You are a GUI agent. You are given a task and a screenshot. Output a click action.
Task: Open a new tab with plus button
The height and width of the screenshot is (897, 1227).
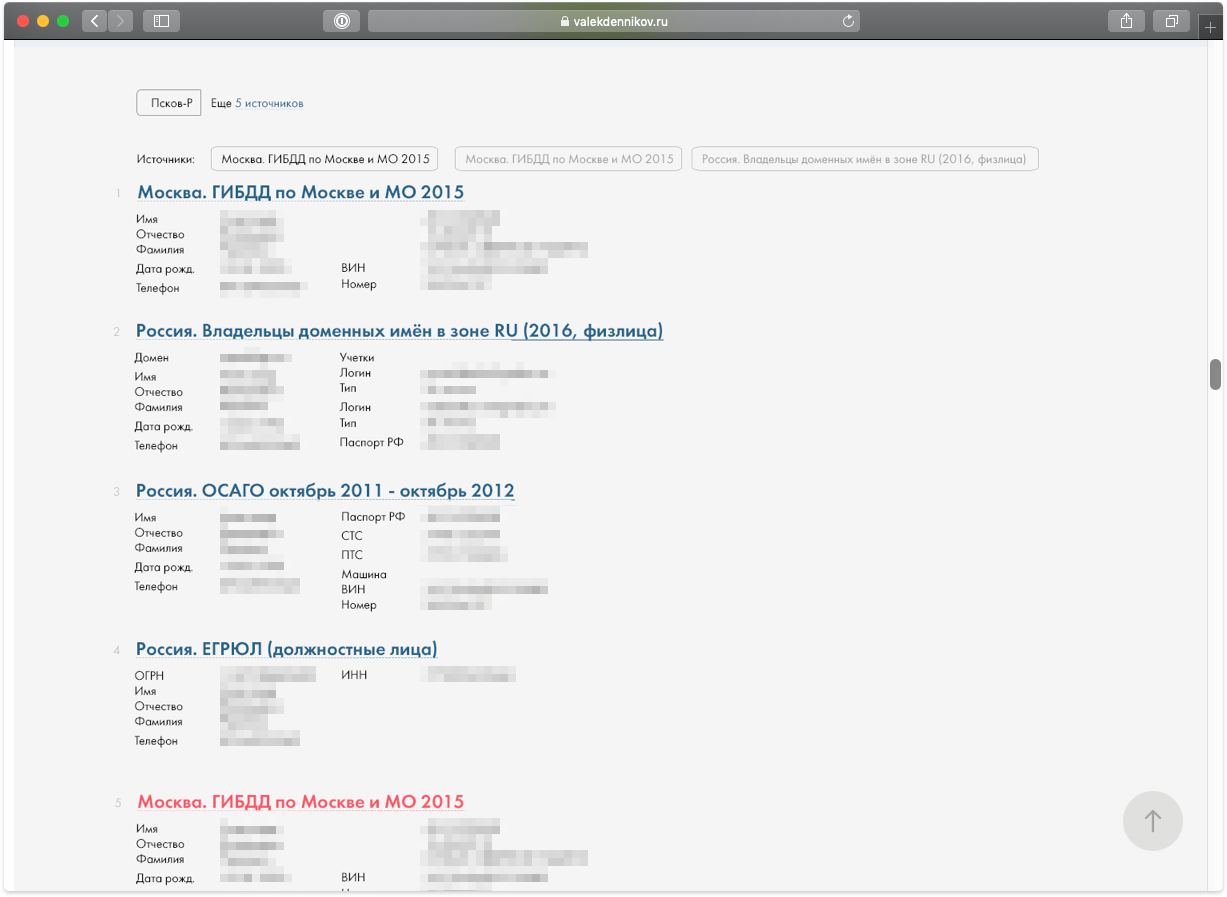pos(1210,28)
